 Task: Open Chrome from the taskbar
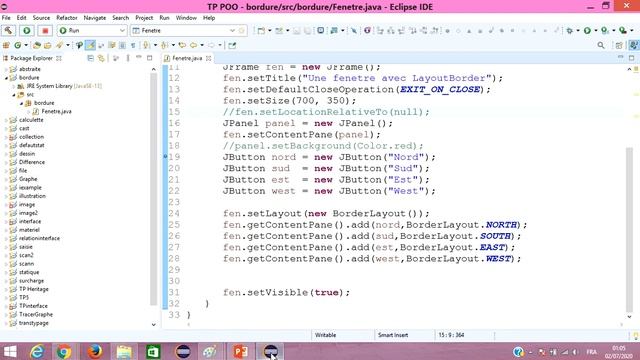[x=64, y=351]
